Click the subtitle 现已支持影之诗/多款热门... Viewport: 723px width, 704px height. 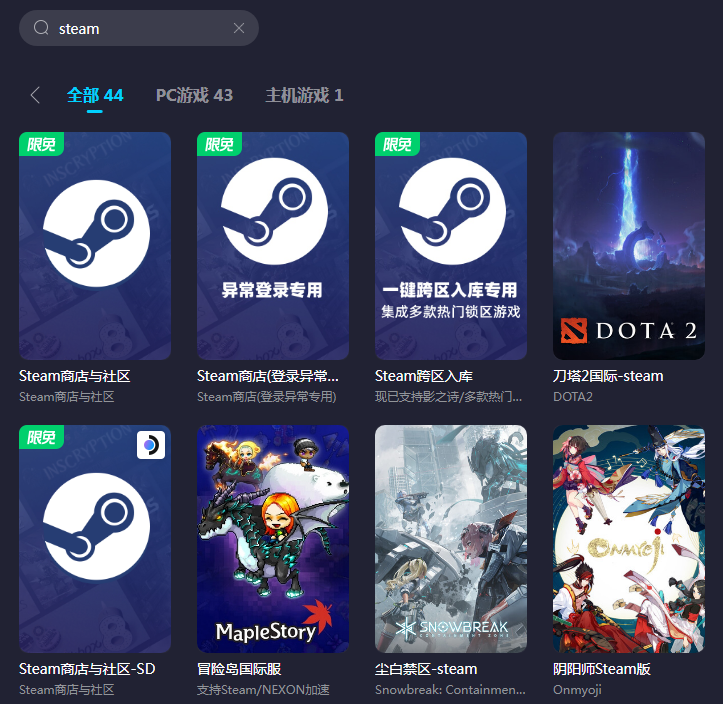coord(448,397)
